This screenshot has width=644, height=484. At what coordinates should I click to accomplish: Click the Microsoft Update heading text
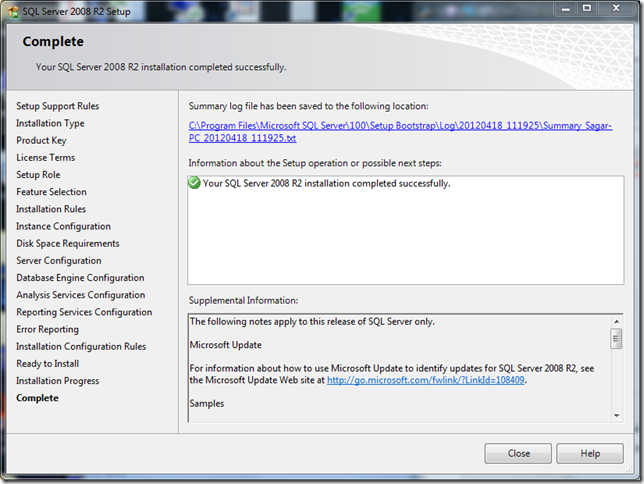point(225,345)
